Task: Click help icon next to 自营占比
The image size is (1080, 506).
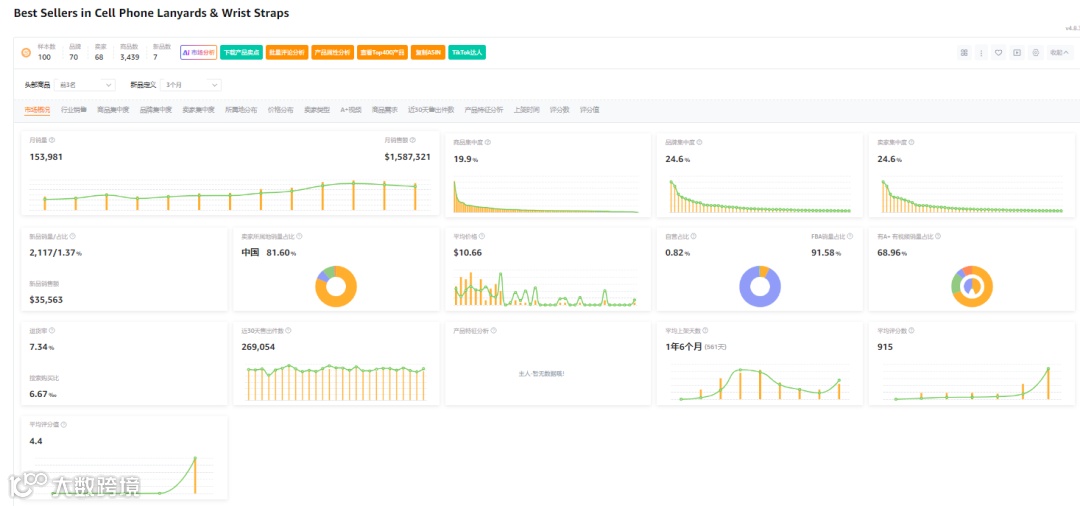Action: (x=692, y=236)
